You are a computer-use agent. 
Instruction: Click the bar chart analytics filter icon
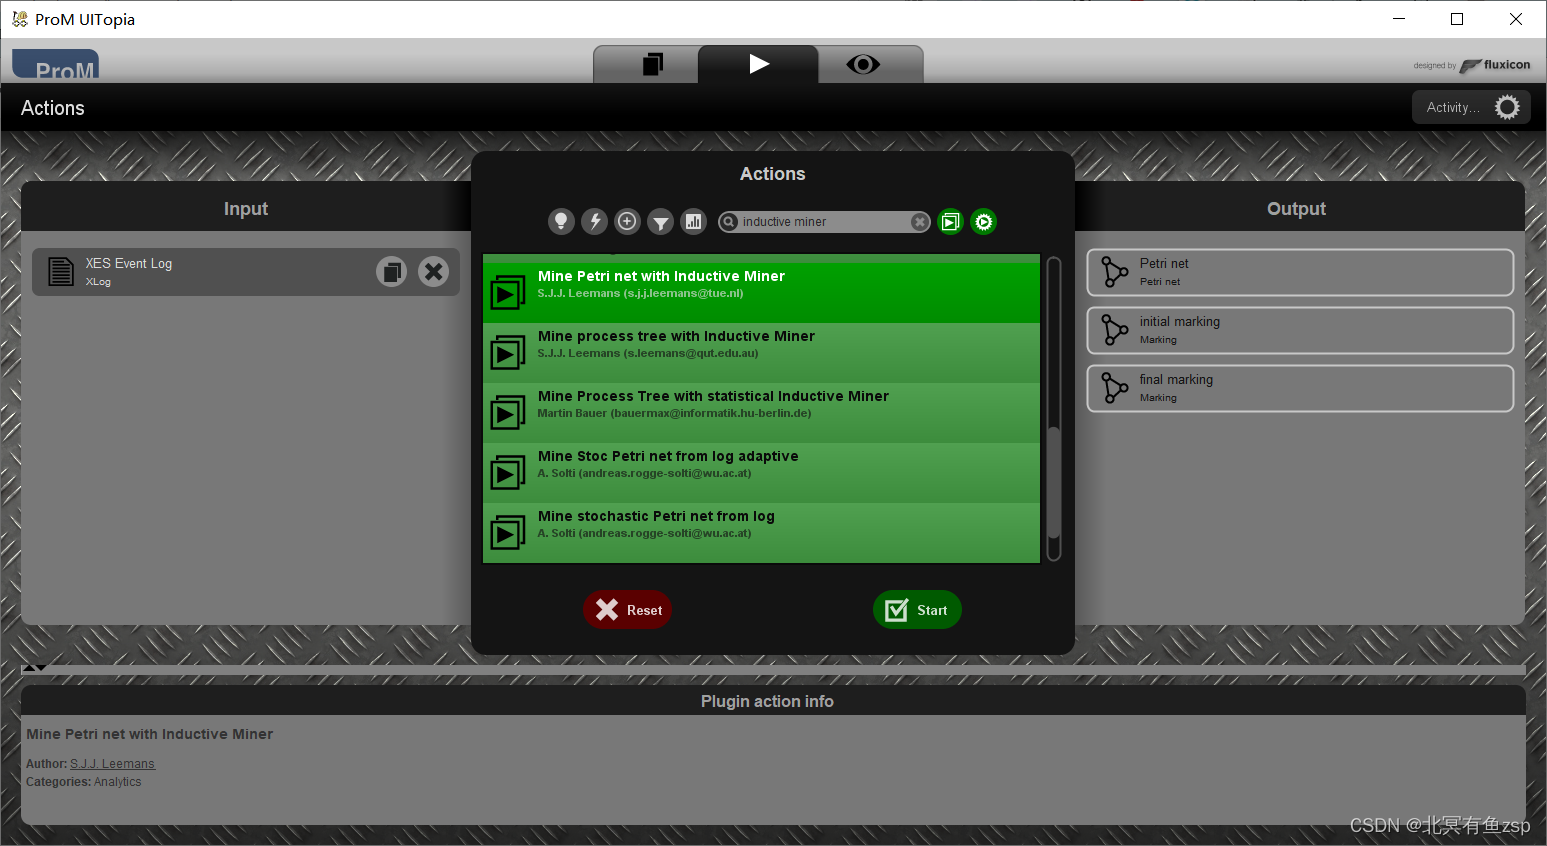[x=693, y=221]
